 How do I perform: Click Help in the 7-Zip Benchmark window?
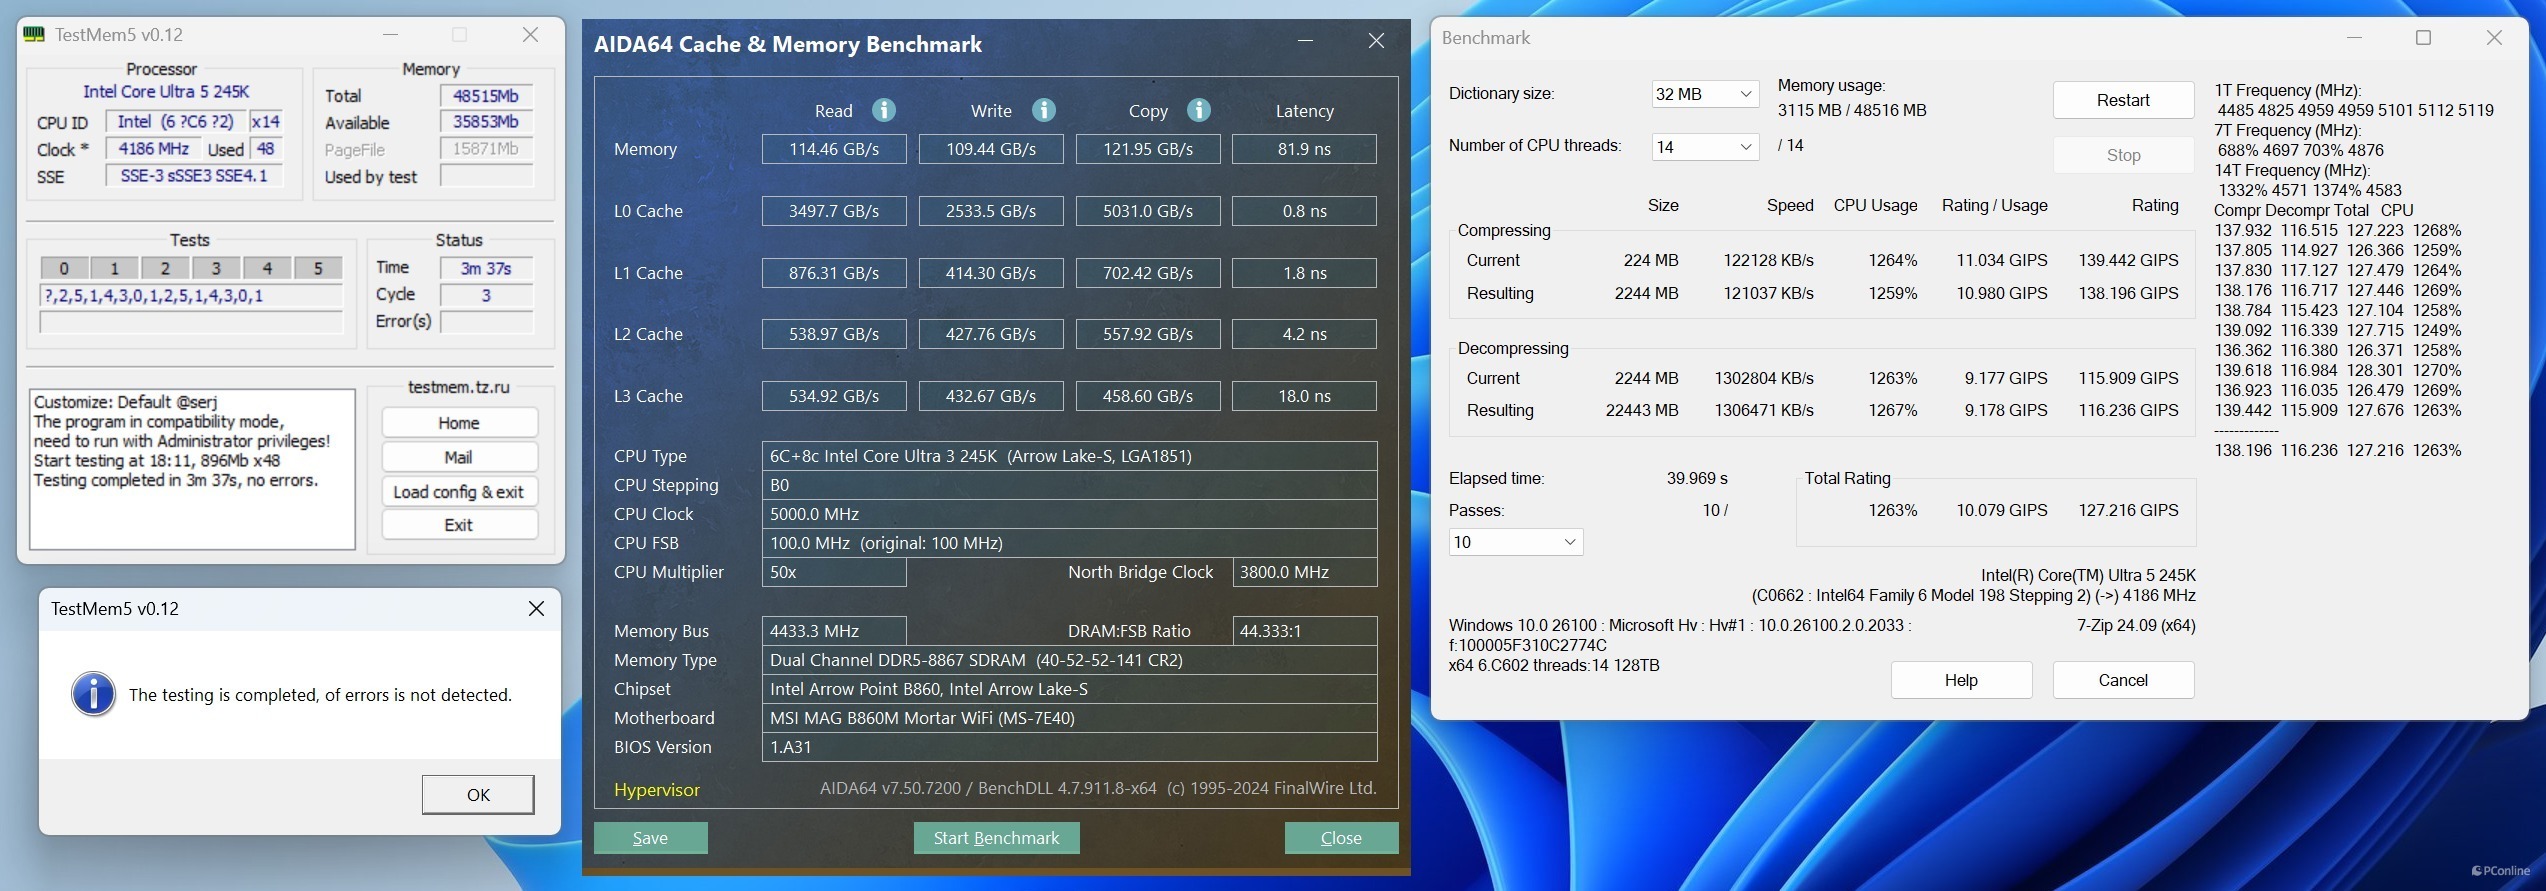click(x=1961, y=680)
